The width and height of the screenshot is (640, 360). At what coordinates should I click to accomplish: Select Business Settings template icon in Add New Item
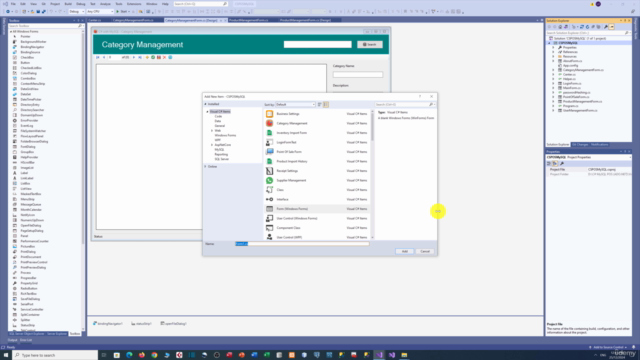click(x=269, y=114)
